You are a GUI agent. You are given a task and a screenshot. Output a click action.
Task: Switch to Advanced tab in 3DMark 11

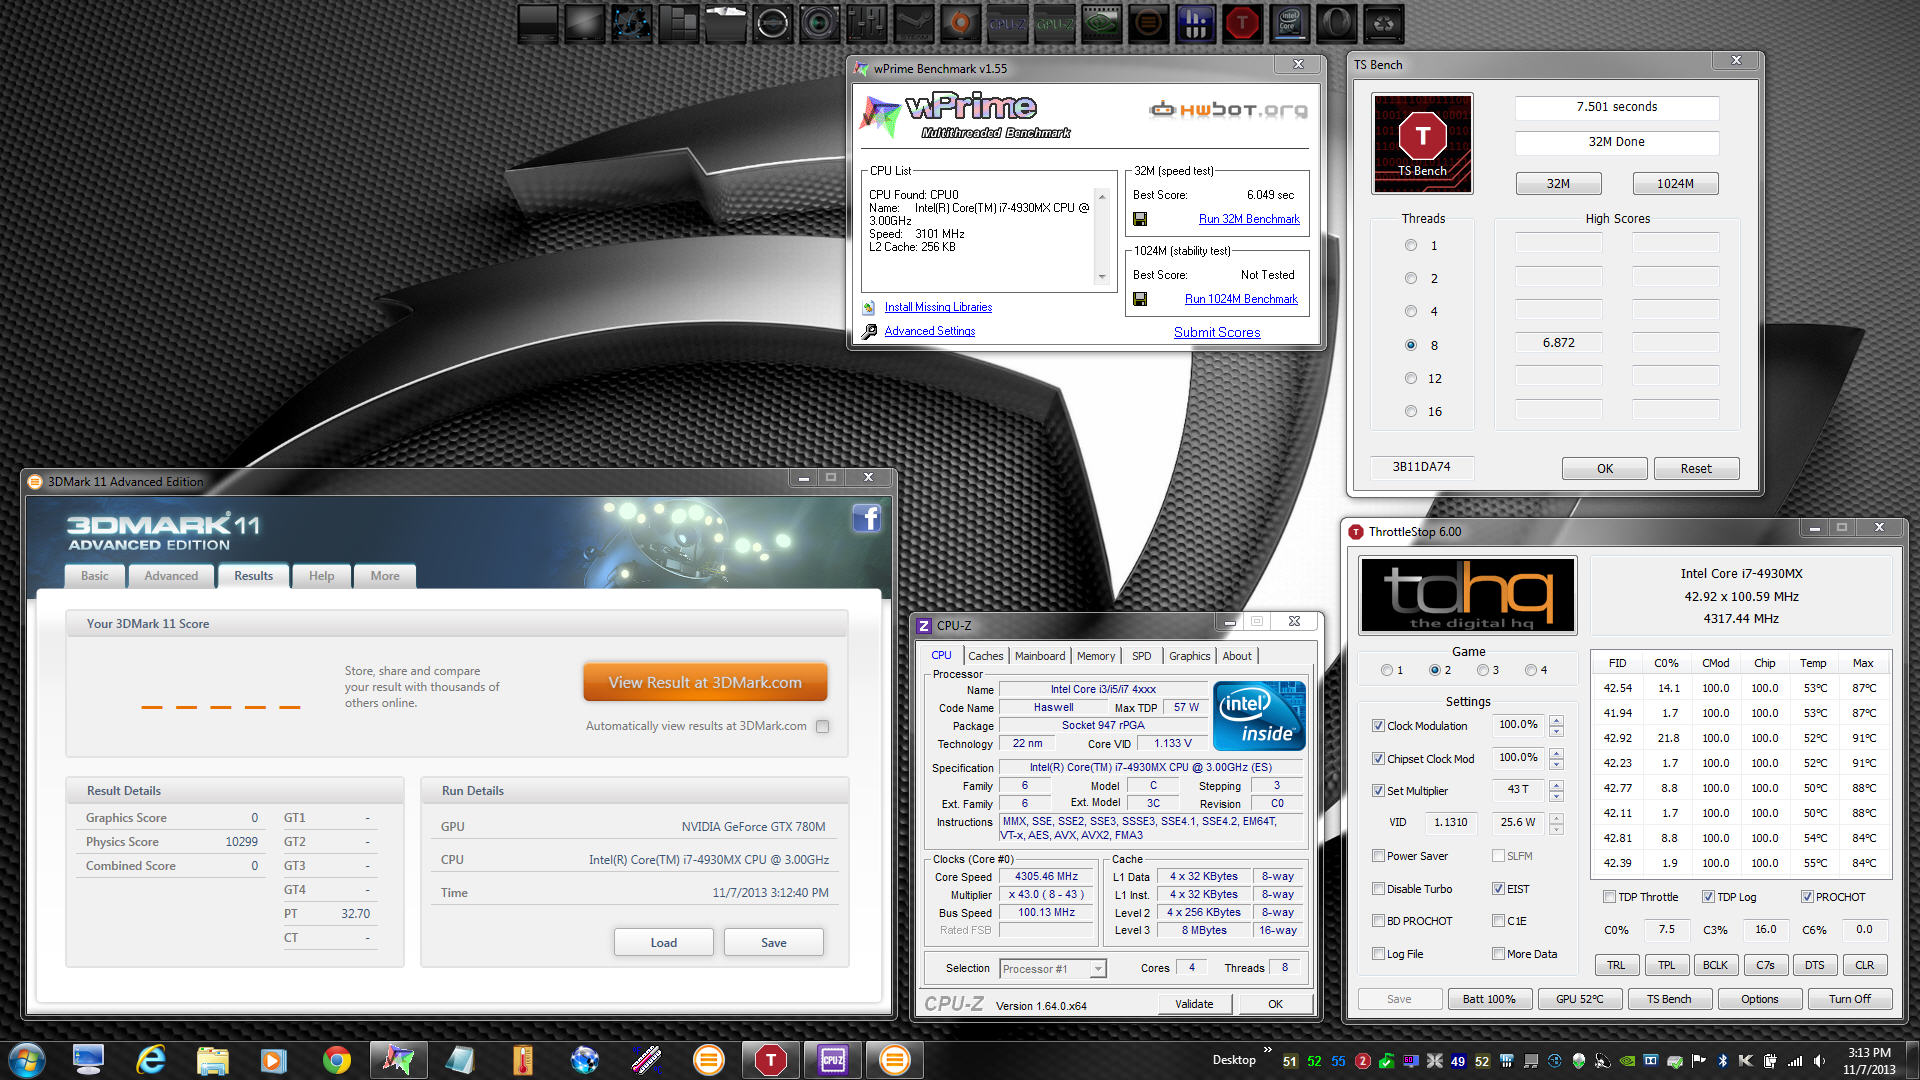(171, 576)
